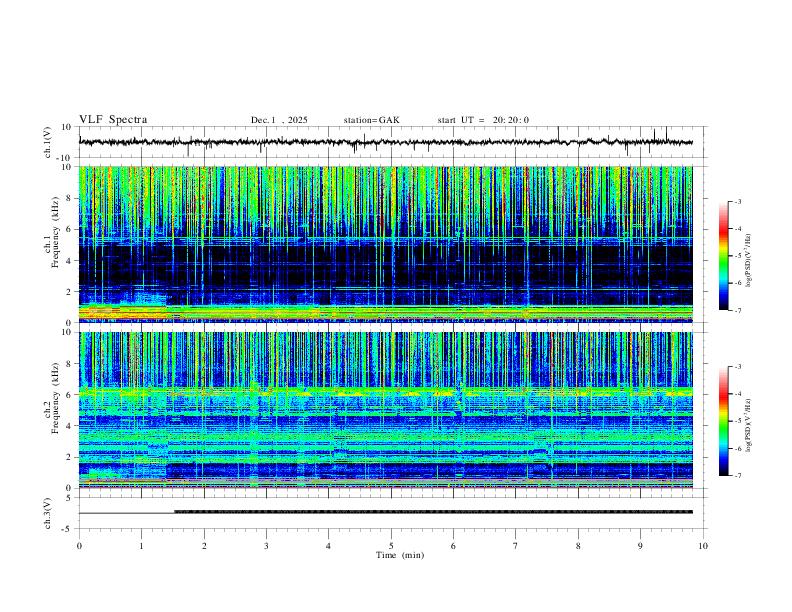
Task: Click the '-3' label on ch.1 colorbar
Action: coord(738,201)
